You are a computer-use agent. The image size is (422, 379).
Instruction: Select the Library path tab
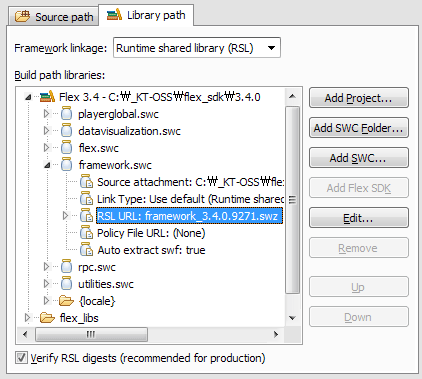coord(146,15)
